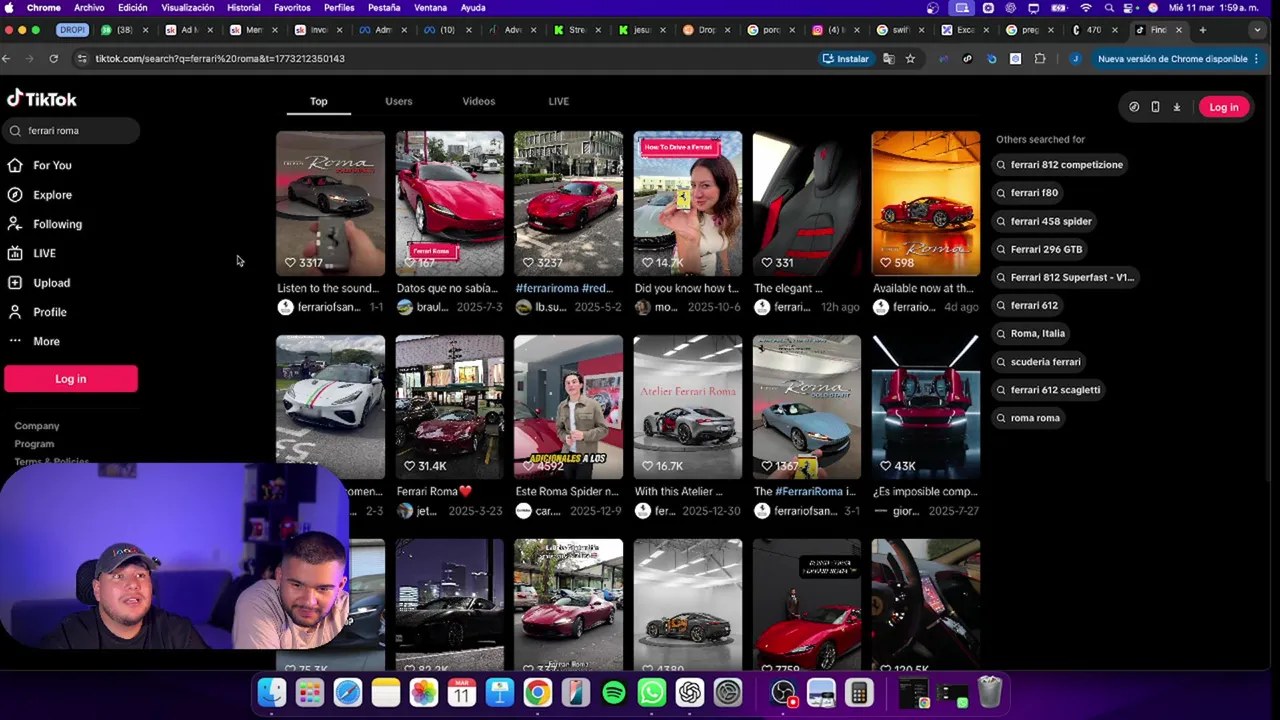Click the '#ferrariroma #red...' hashtag caption
This screenshot has height=720, width=1280.
tap(564, 288)
